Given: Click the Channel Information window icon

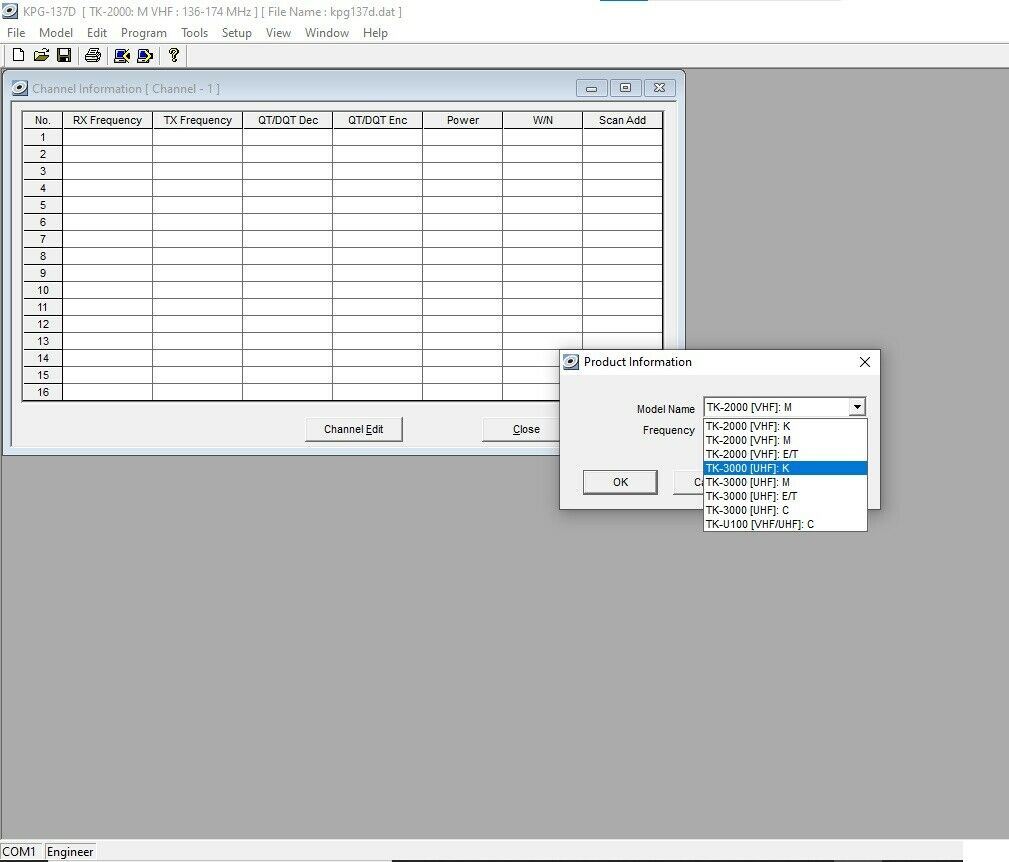Looking at the screenshot, I should [x=20, y=88].
